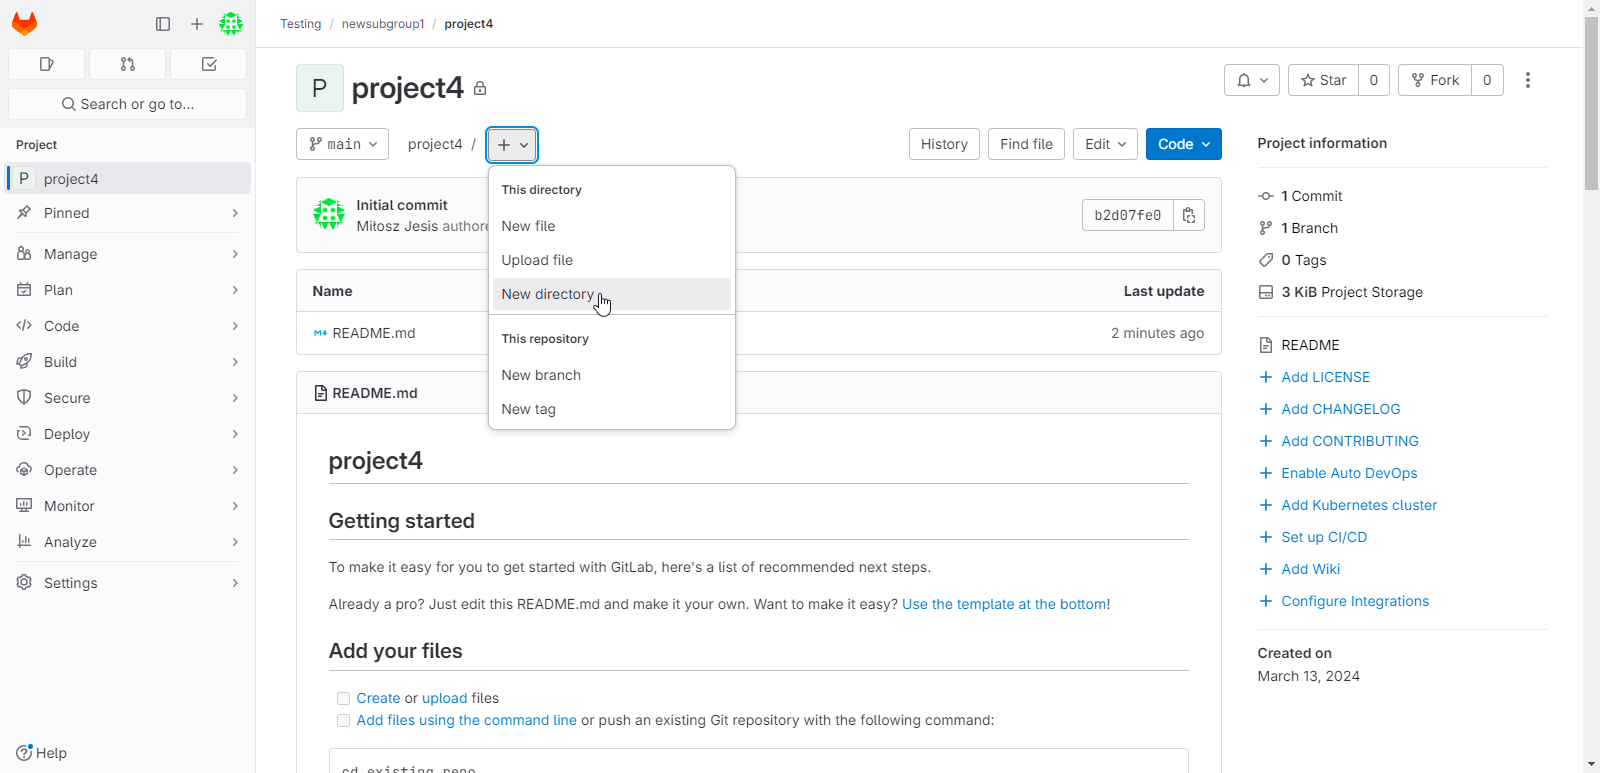Copy commit SHA with clipboard icon
Screen dimensions: 1600x773
[x=1189, y=215]
